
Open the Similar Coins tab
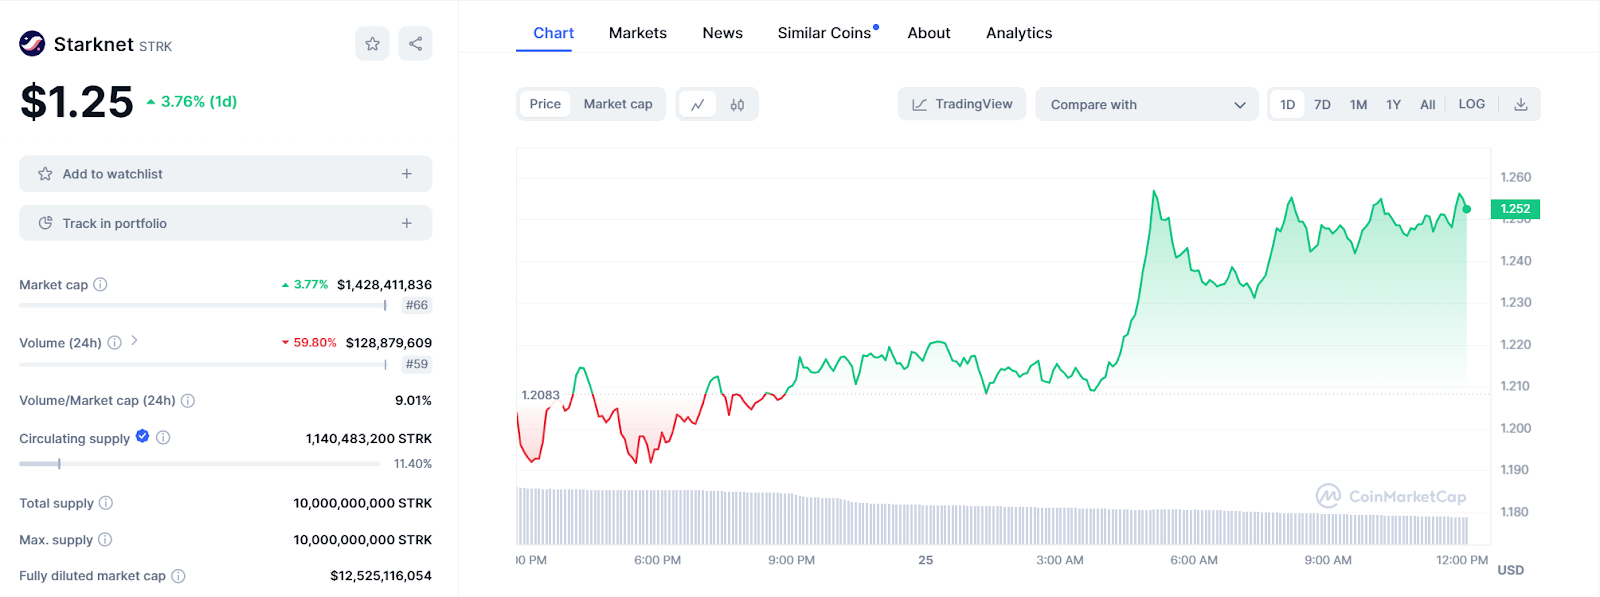(x=825, y=33)
